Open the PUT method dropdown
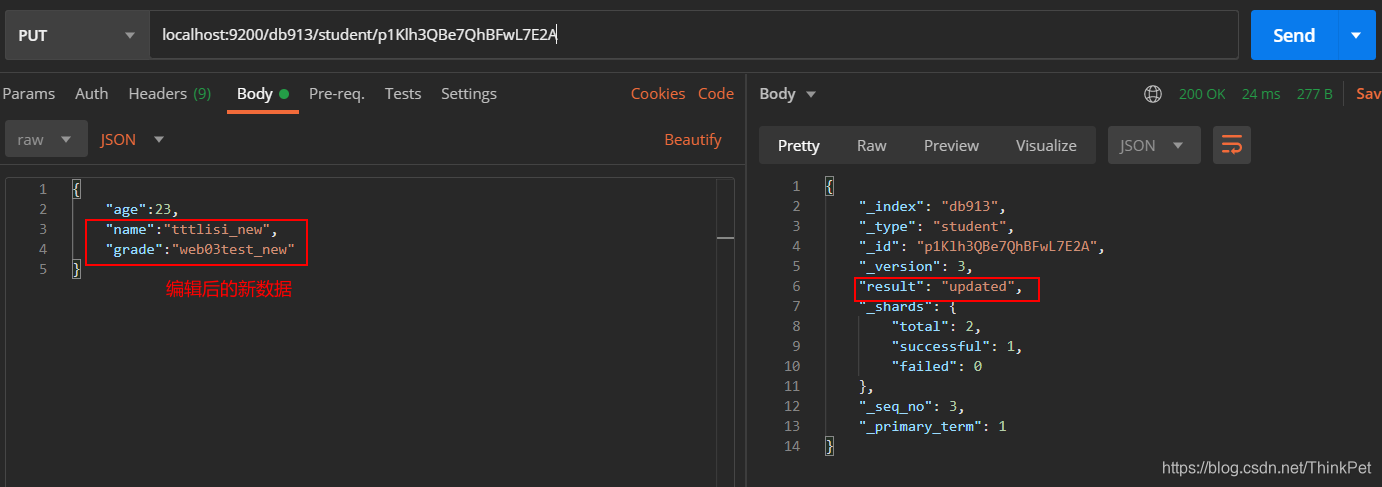The height and width of the screenshot is (487, 1382). [75, 35]
